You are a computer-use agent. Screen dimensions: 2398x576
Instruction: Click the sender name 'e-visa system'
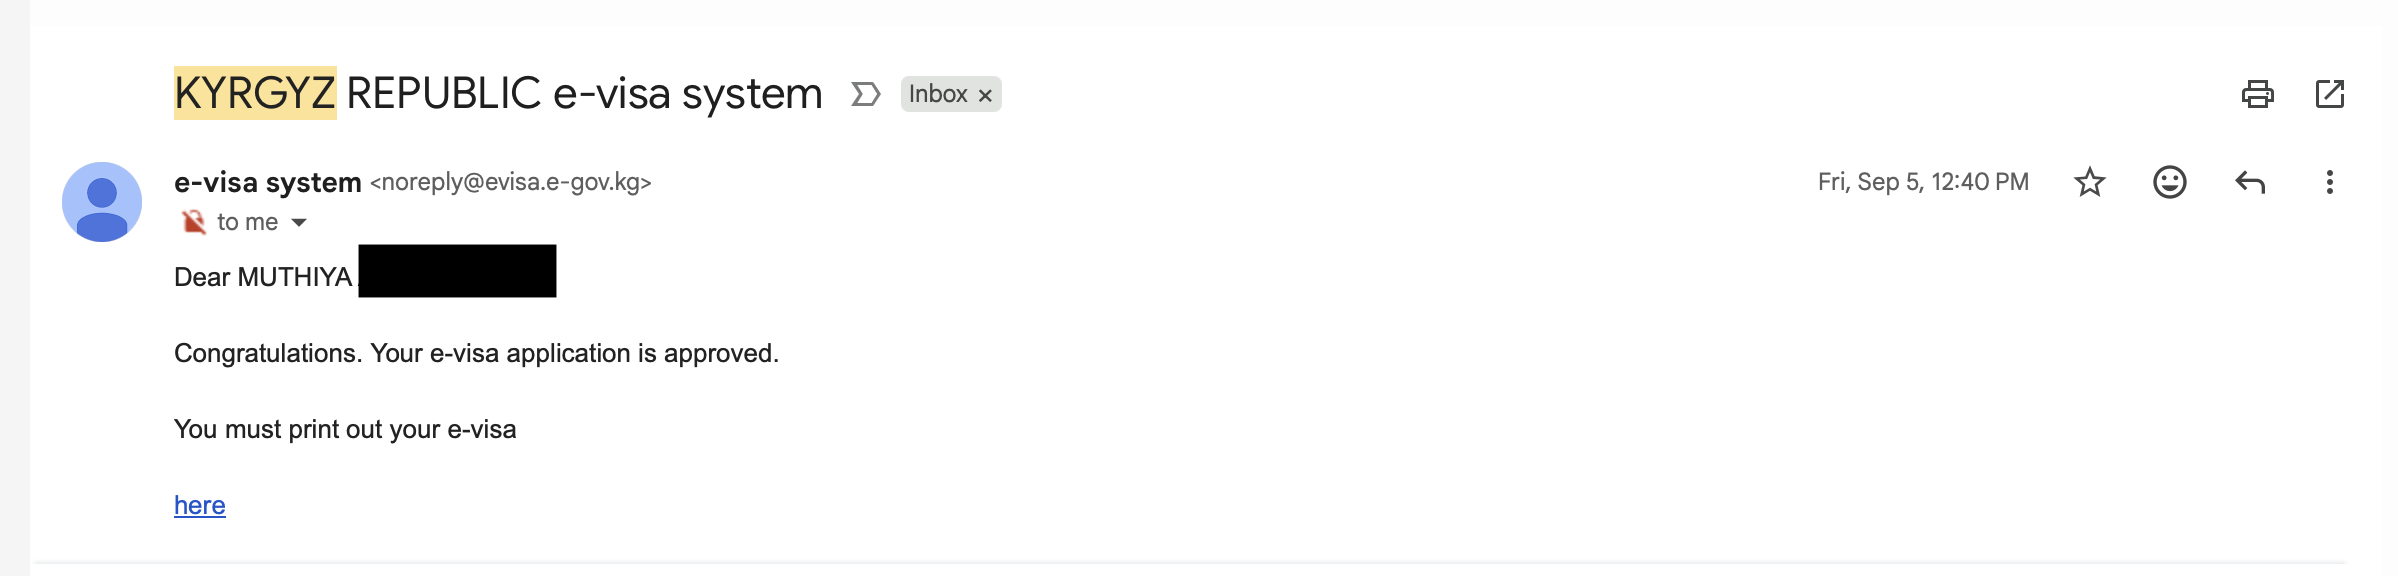pyautogui.click(x=267, y=182)
